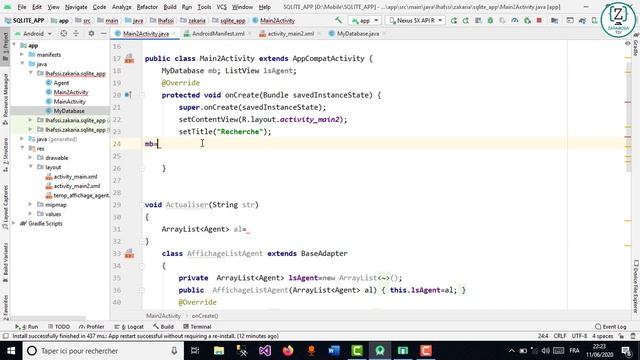Expand the mipmap folder

[30, 204]
